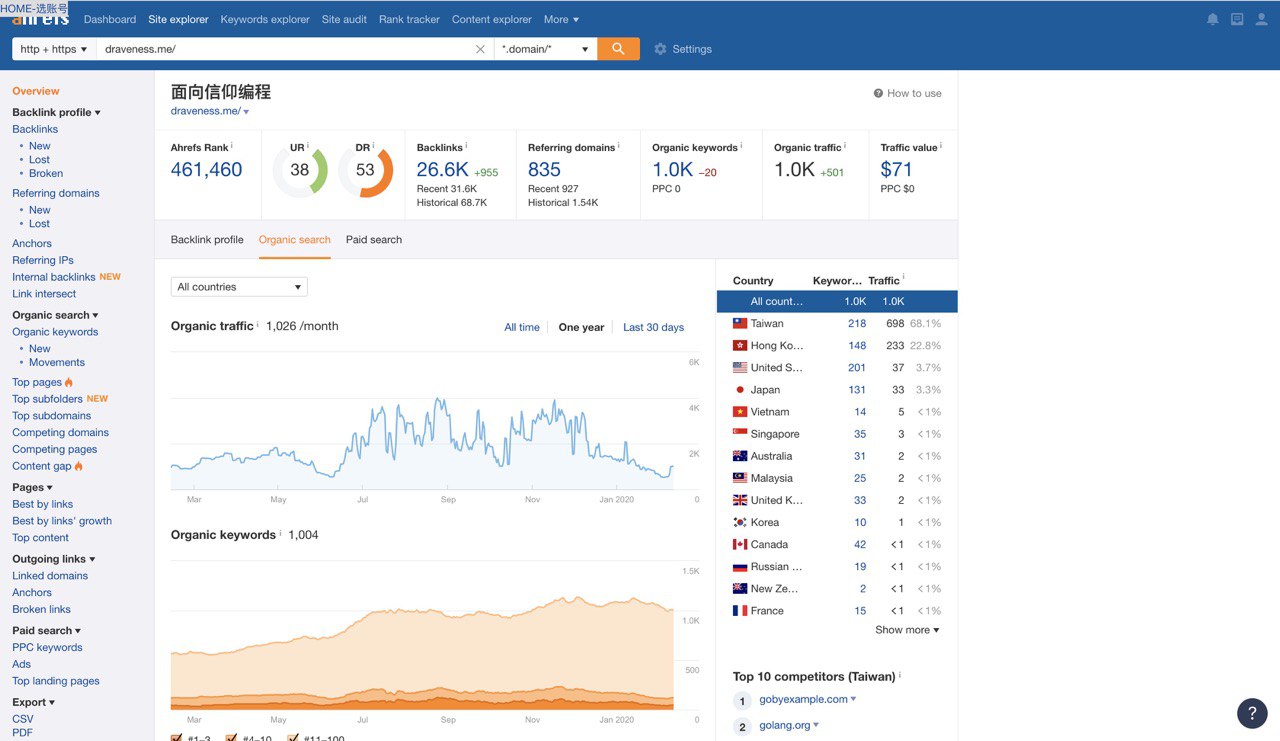This screenshot has width=1280, height=741.
Task: Open gobyexample.com competitor link
Action: click(x=803, y=699)
